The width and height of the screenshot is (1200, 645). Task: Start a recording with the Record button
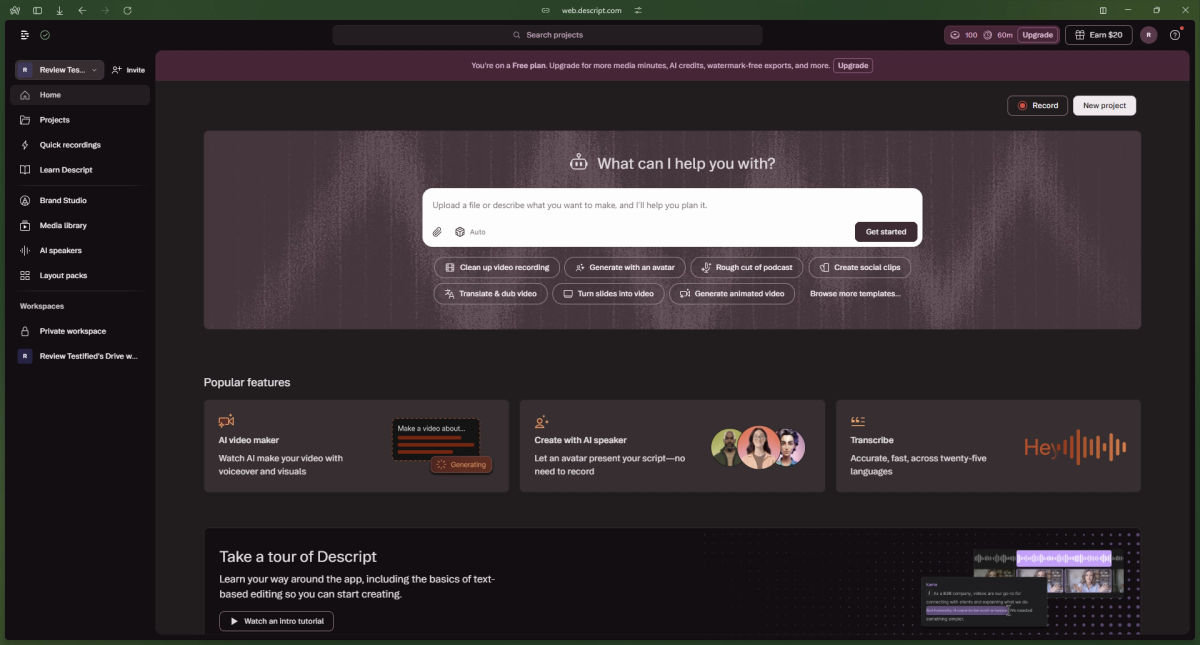point(1037,105)
